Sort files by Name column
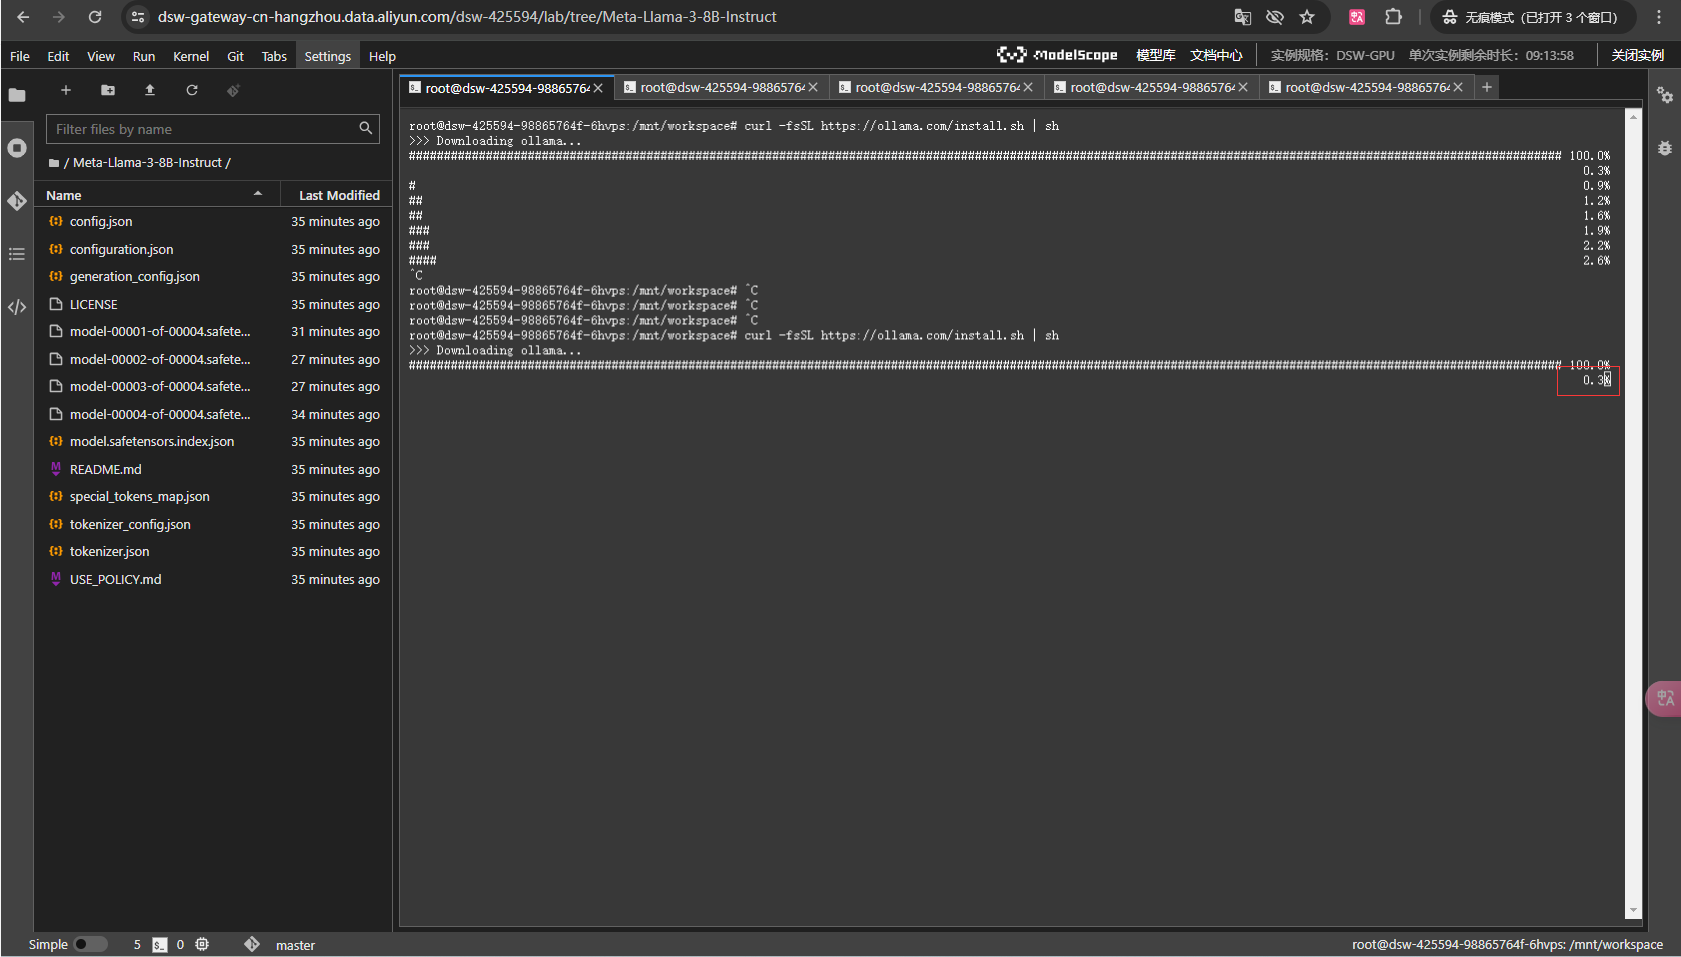This screenshot has width=1681, height=957. (x=156, y=195)
